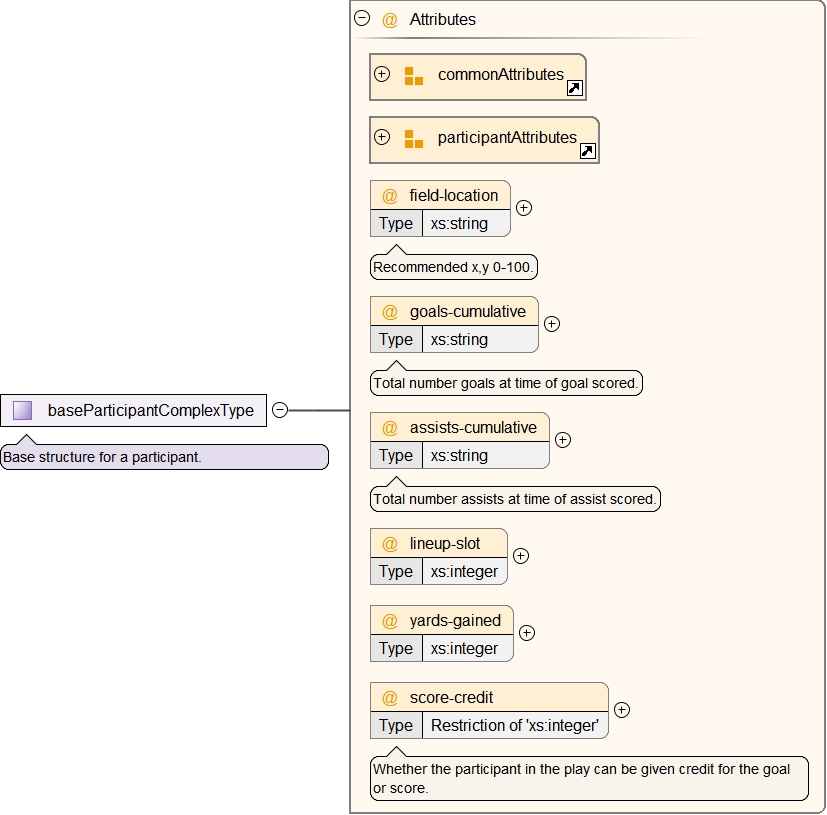This screenshot has width=827, height=815.
Task: Follow the participantAttributes reference arrow icon
Action: pos(587,152)
